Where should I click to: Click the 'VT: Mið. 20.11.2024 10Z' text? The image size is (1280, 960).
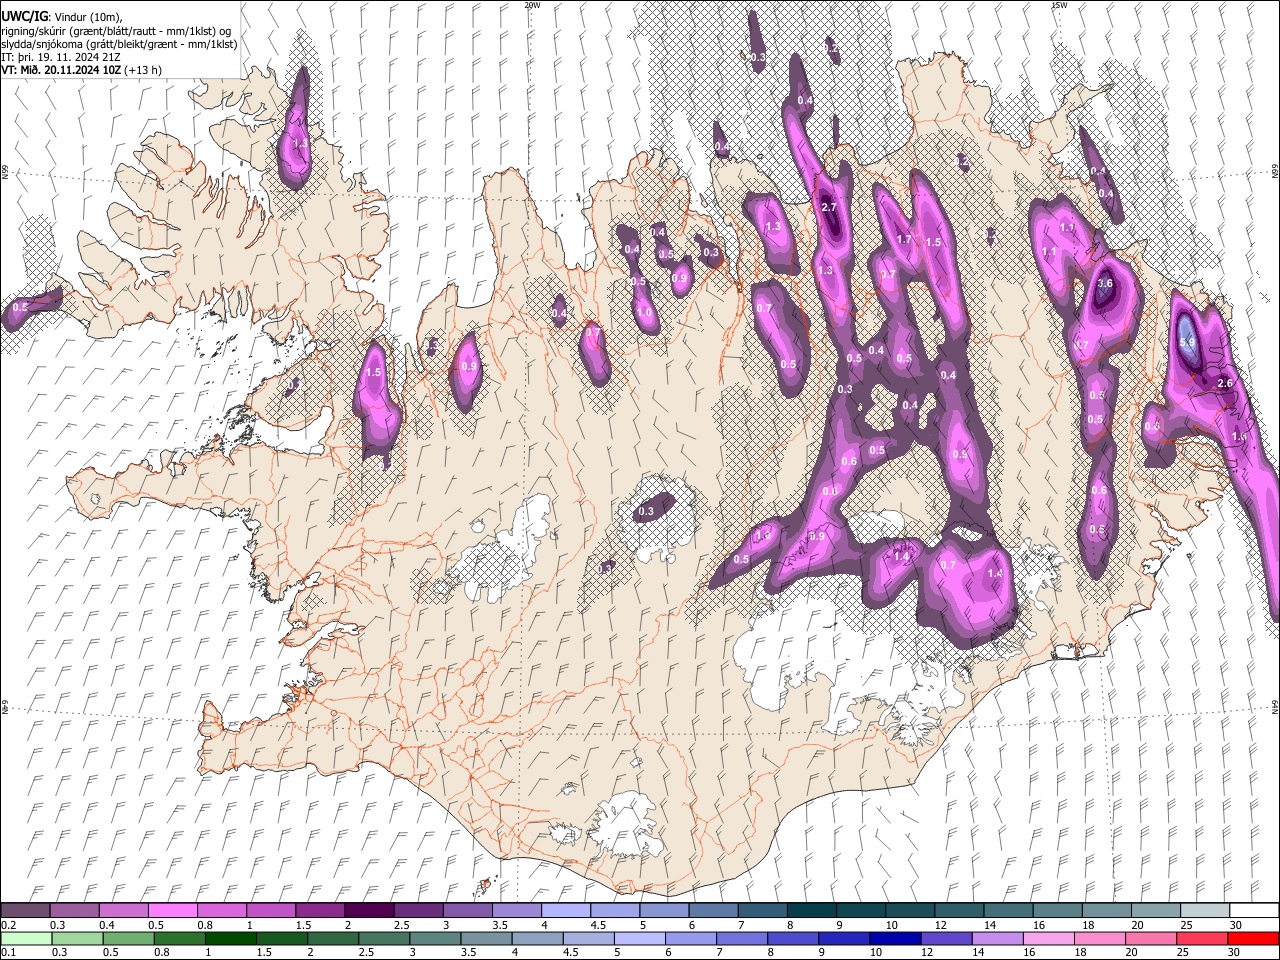pyautogui.click(x=61, y=70)
